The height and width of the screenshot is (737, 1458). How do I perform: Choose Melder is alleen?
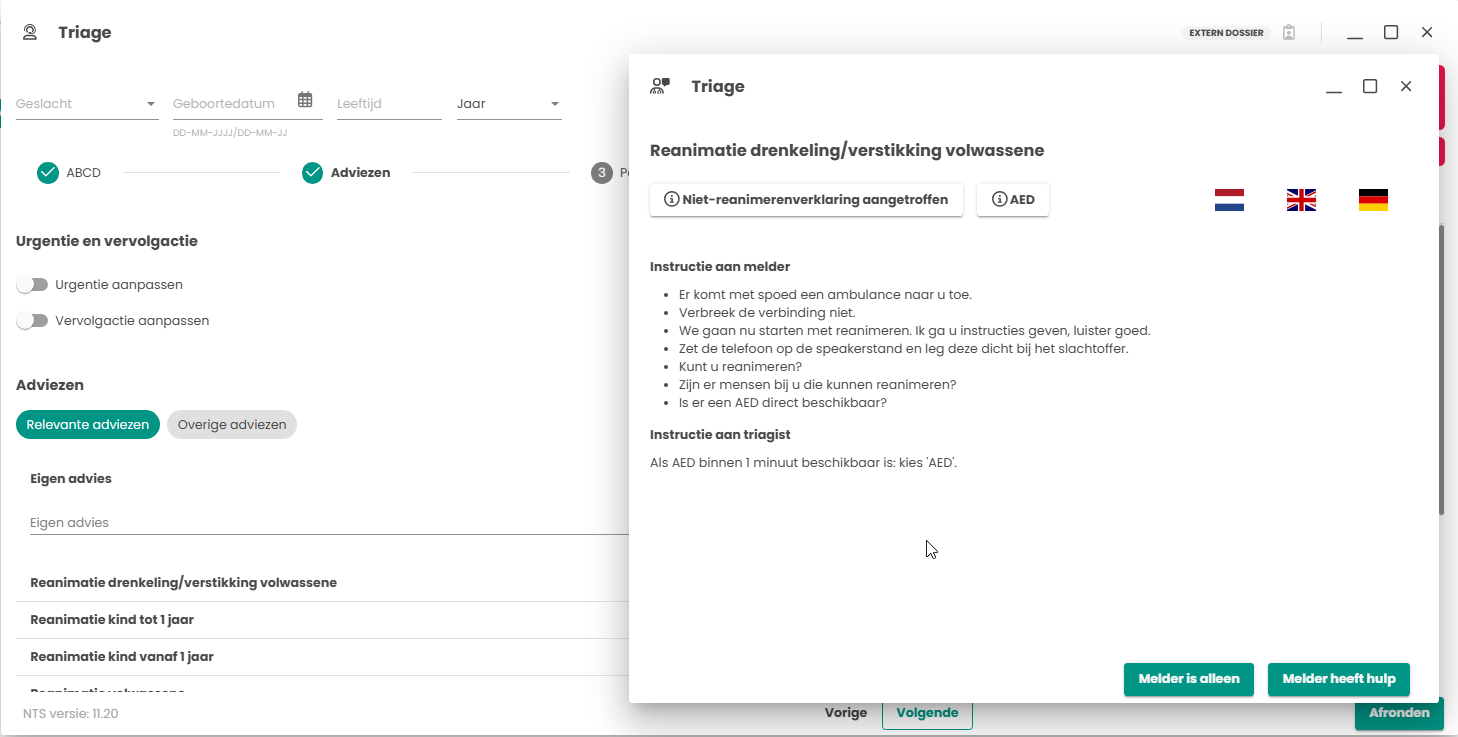(x=1189, y=679)
